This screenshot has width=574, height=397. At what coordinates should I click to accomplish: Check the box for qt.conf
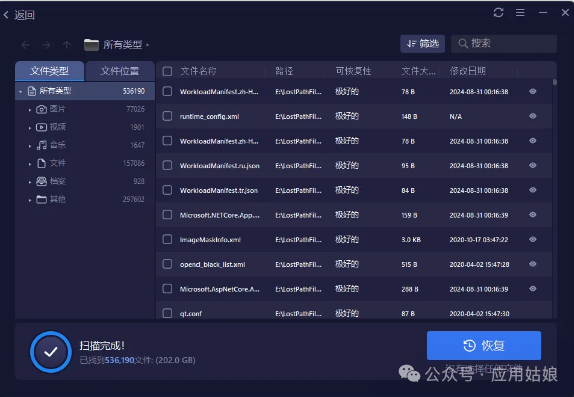pyautogui.click(x=167, y=313)
